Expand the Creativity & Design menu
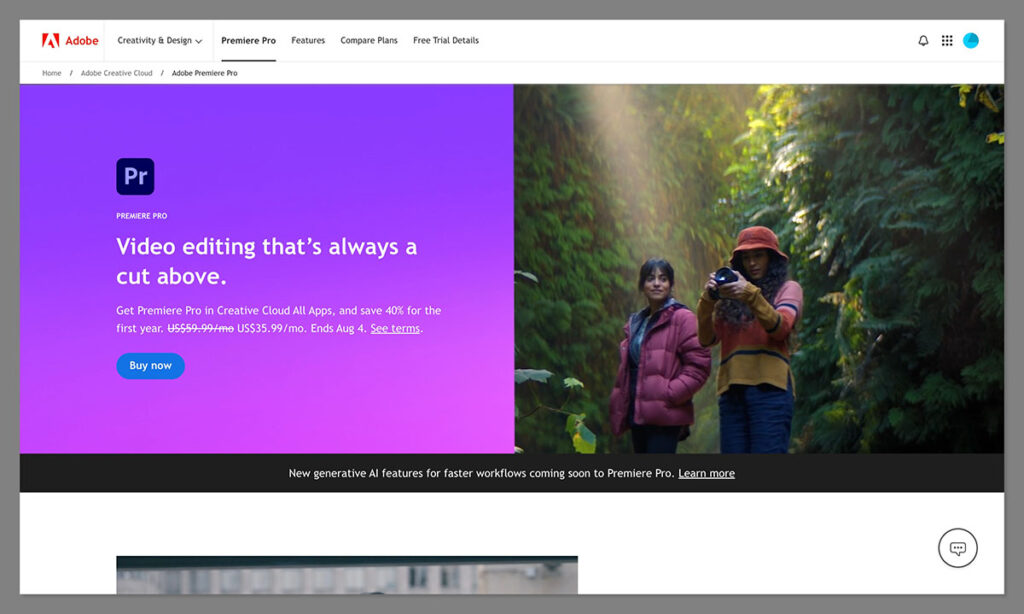Screen dimensions: 1024x614 point(159,40)
